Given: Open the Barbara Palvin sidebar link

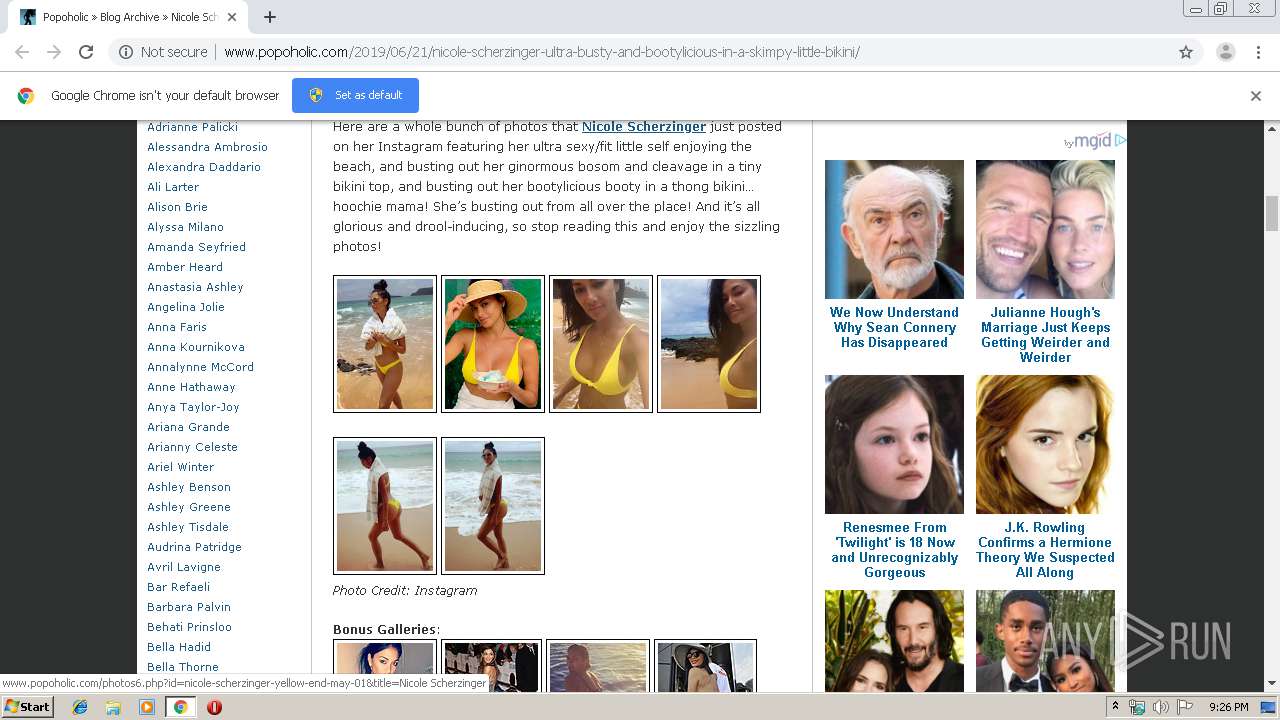Looking at the screenshot, I should click(189, 607).
